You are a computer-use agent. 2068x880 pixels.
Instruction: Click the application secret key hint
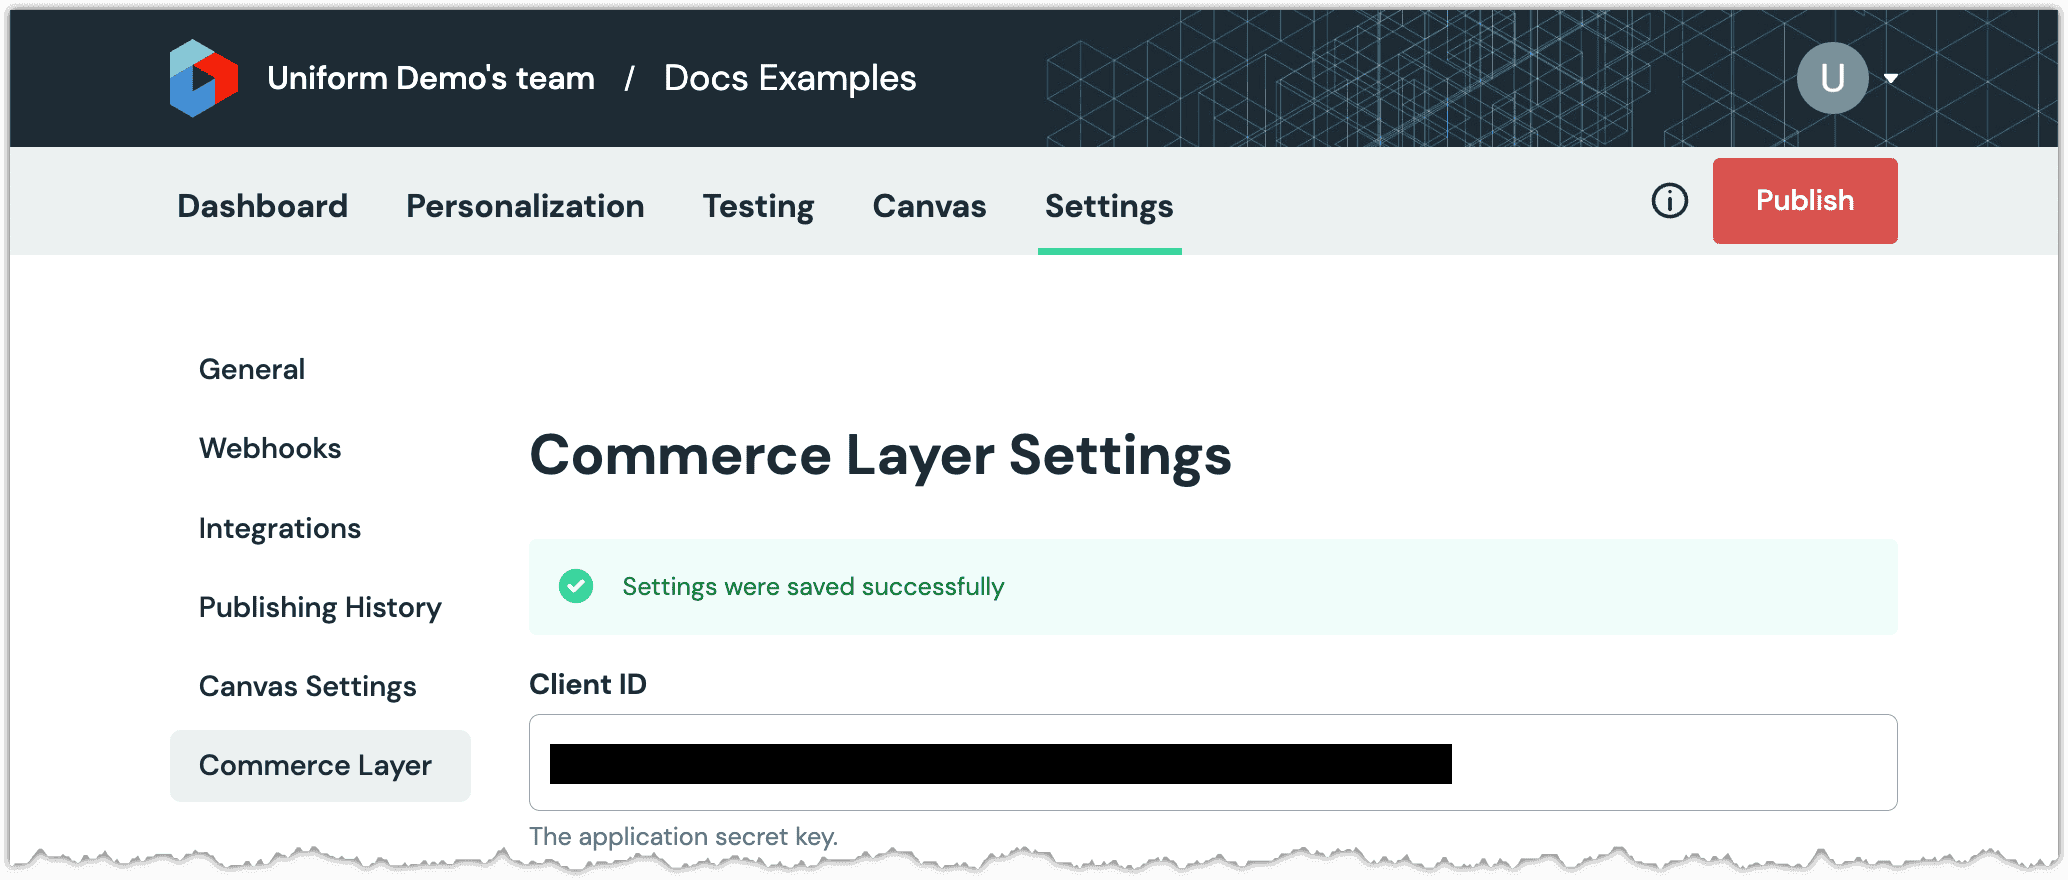pos(684,836)
